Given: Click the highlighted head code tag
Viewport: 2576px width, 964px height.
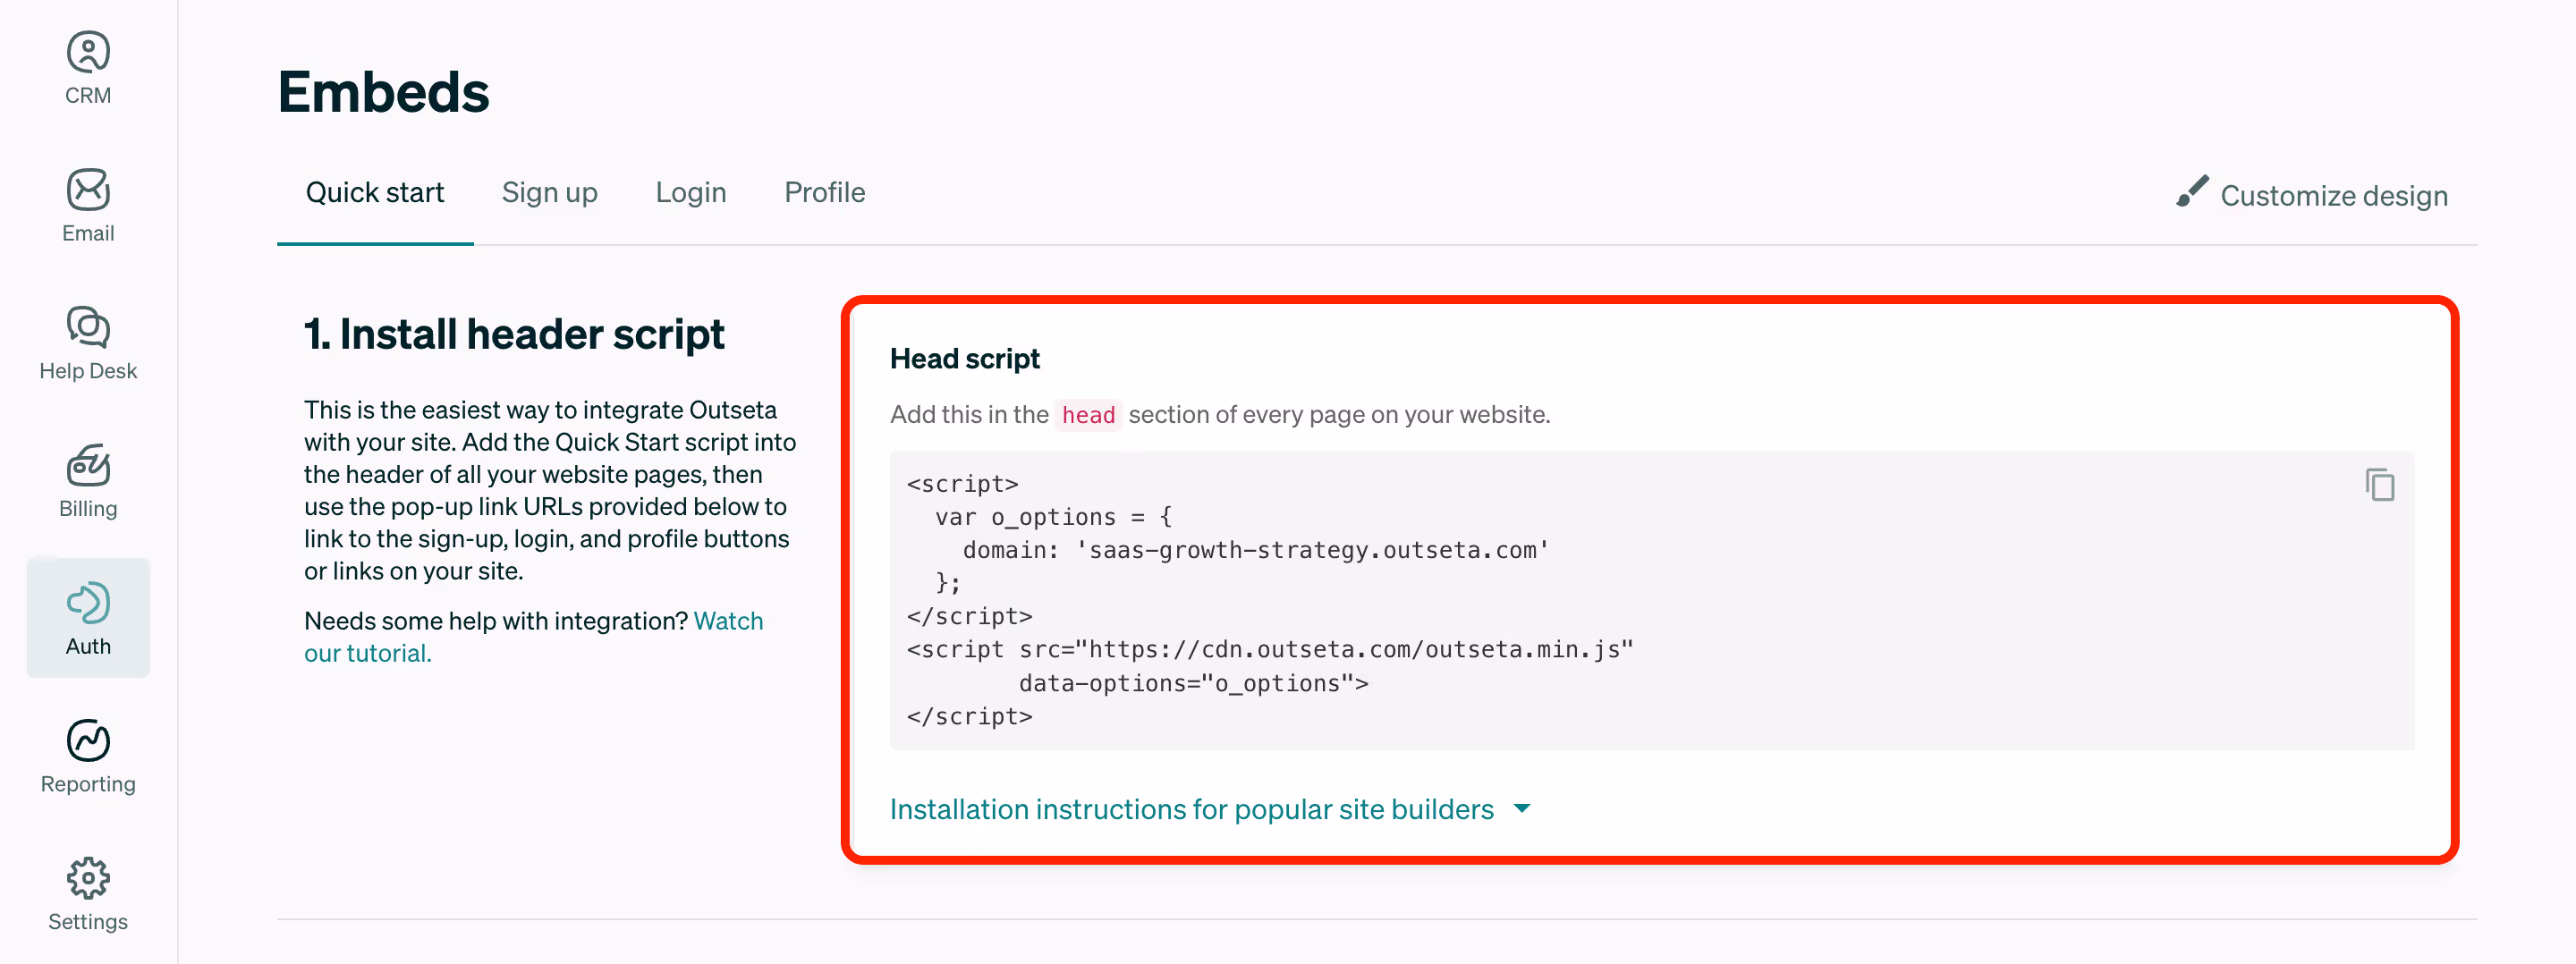Looking at the screenshot, I should click(x=1088, y=415).
